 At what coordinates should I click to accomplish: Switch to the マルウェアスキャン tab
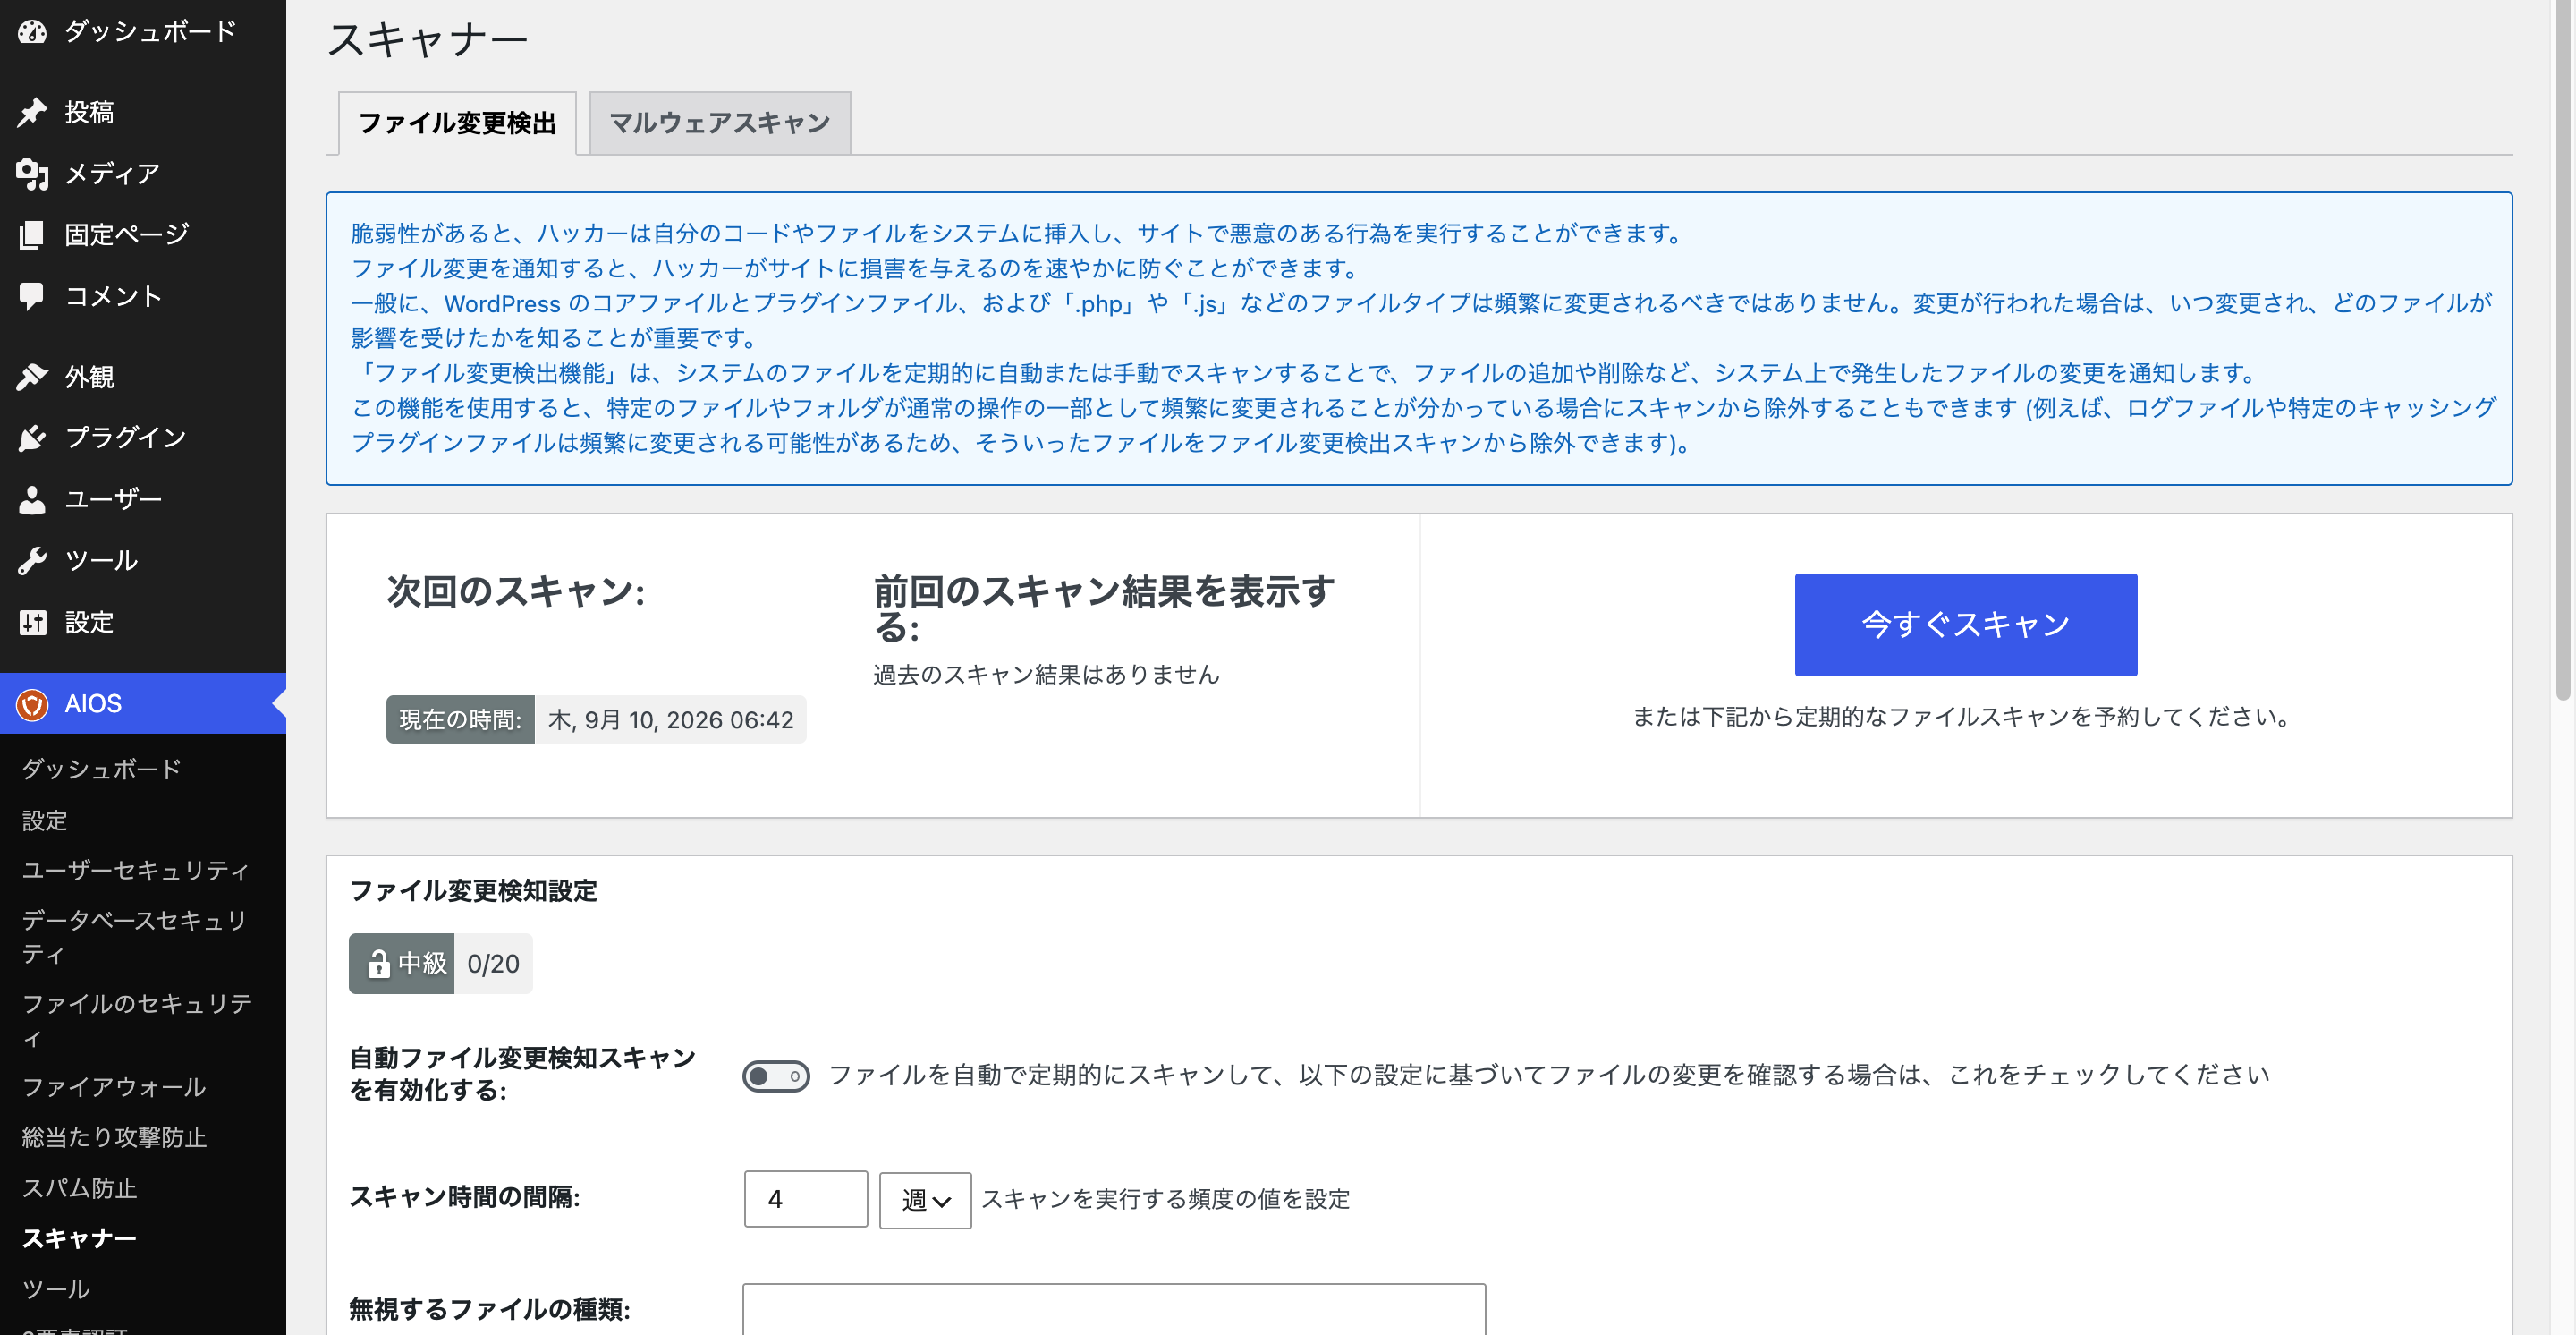click(x=720, y=123)
